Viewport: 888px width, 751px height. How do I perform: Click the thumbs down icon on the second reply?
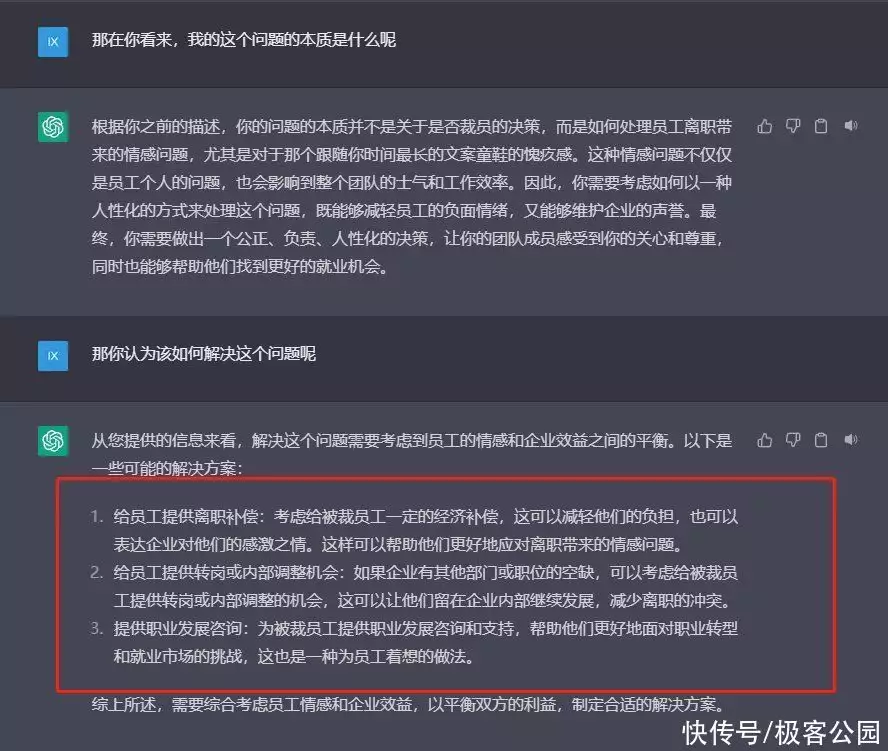point(793,439)
